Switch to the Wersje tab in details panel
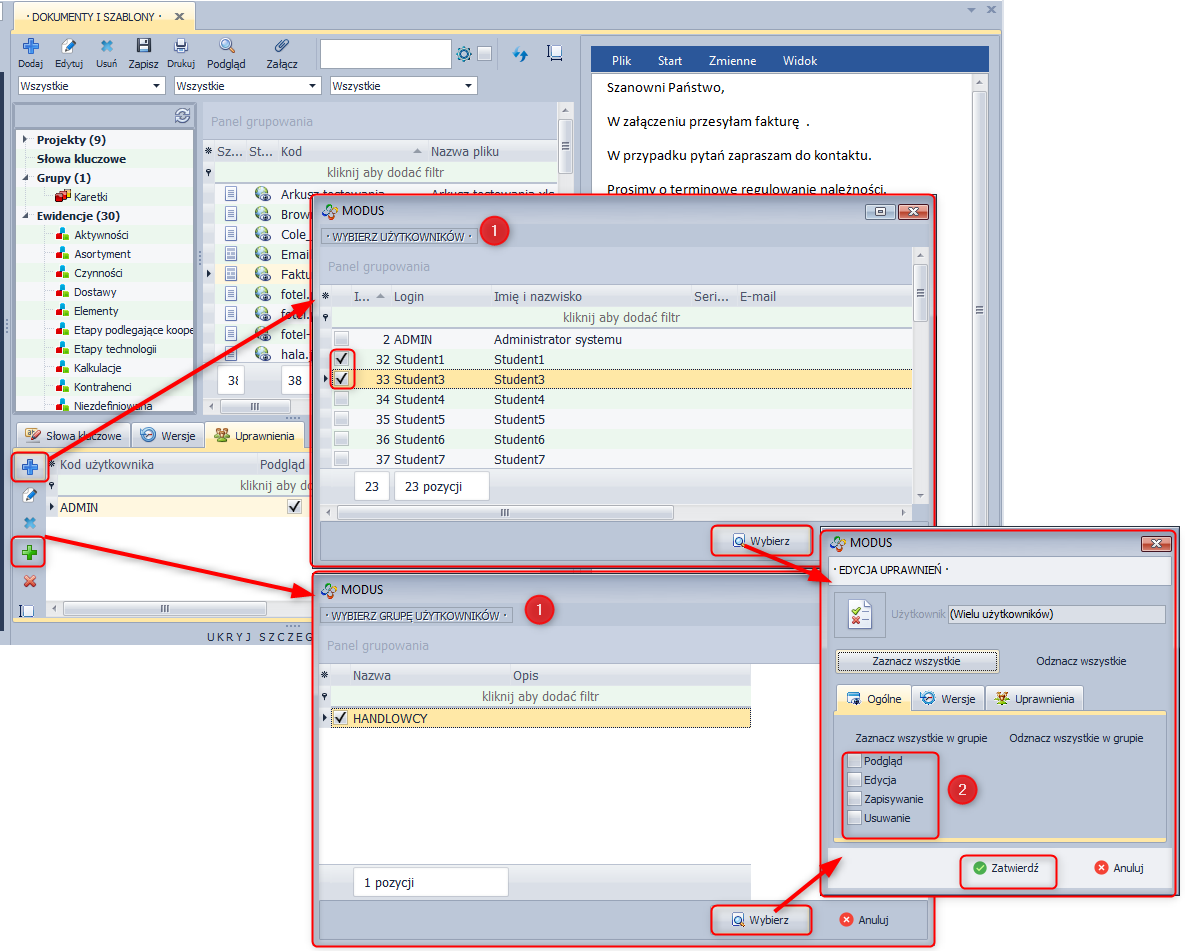 (169, 435)
